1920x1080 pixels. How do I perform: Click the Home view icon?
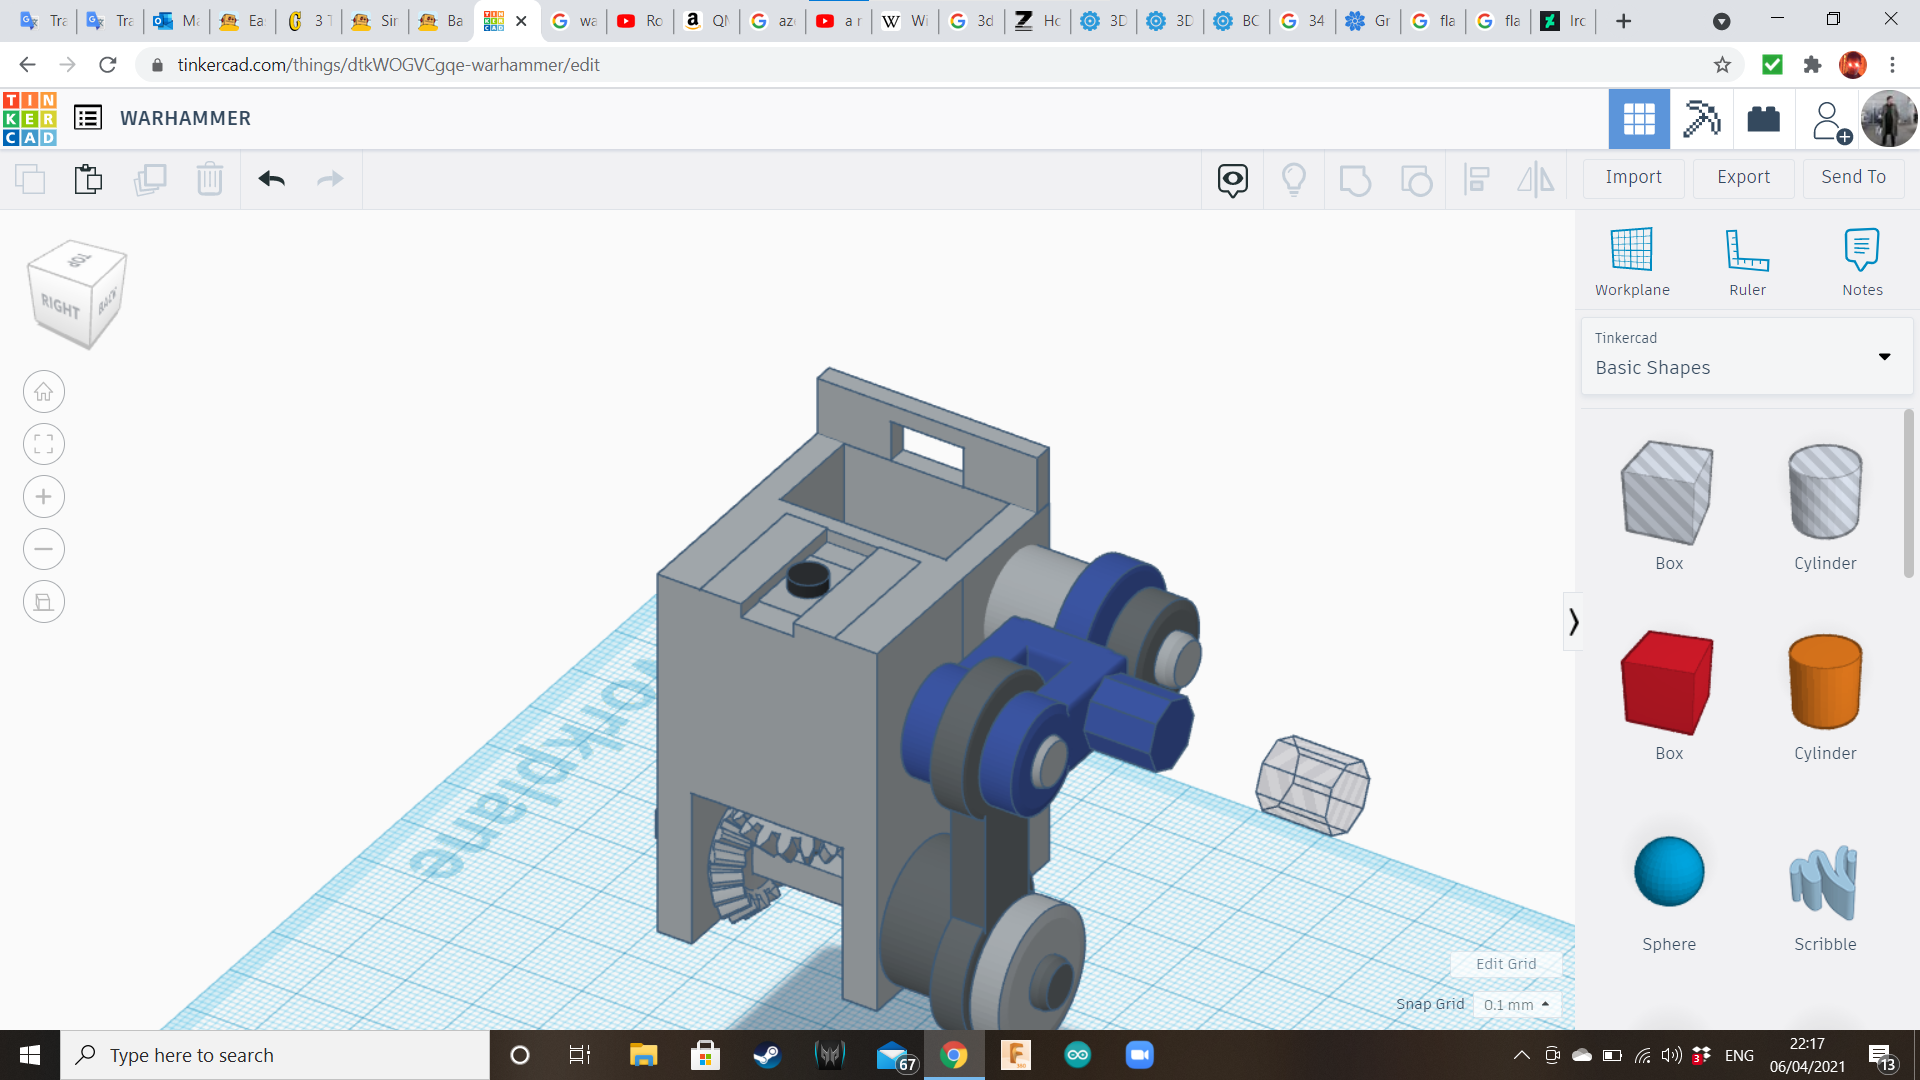(x=44, y=392)
